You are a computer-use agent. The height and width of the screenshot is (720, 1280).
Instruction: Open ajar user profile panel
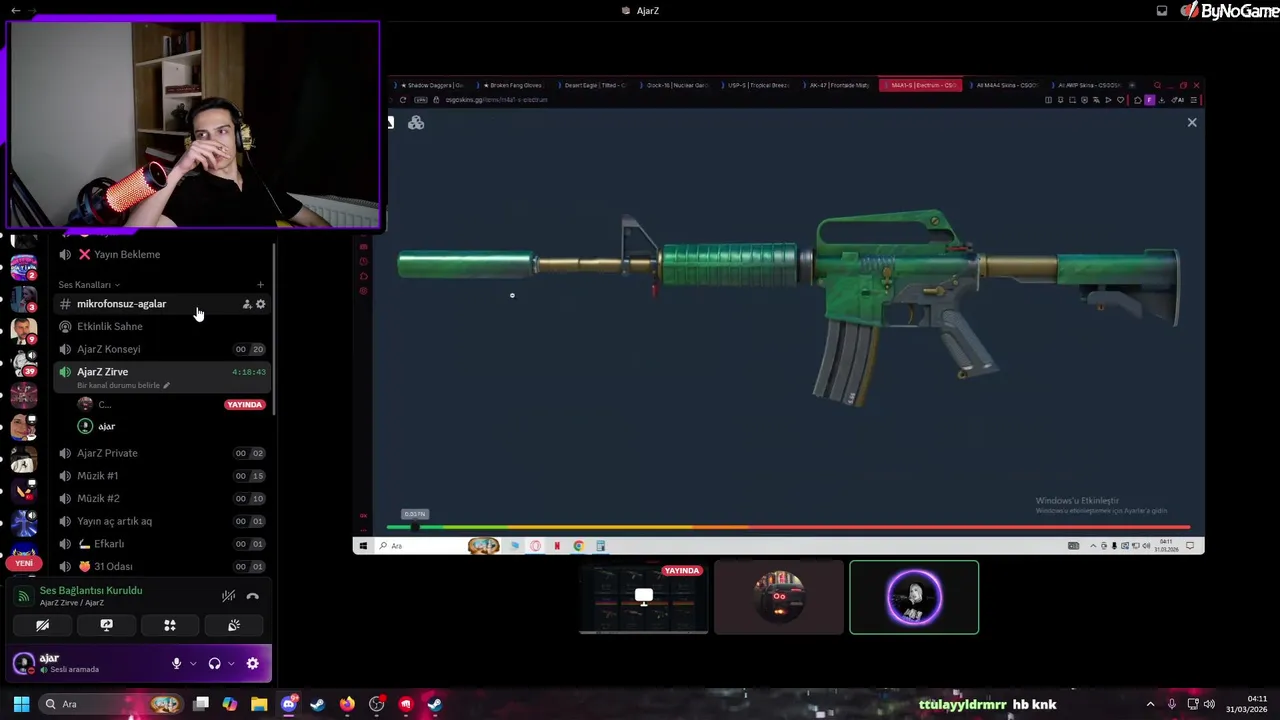[x=68, y=663]
